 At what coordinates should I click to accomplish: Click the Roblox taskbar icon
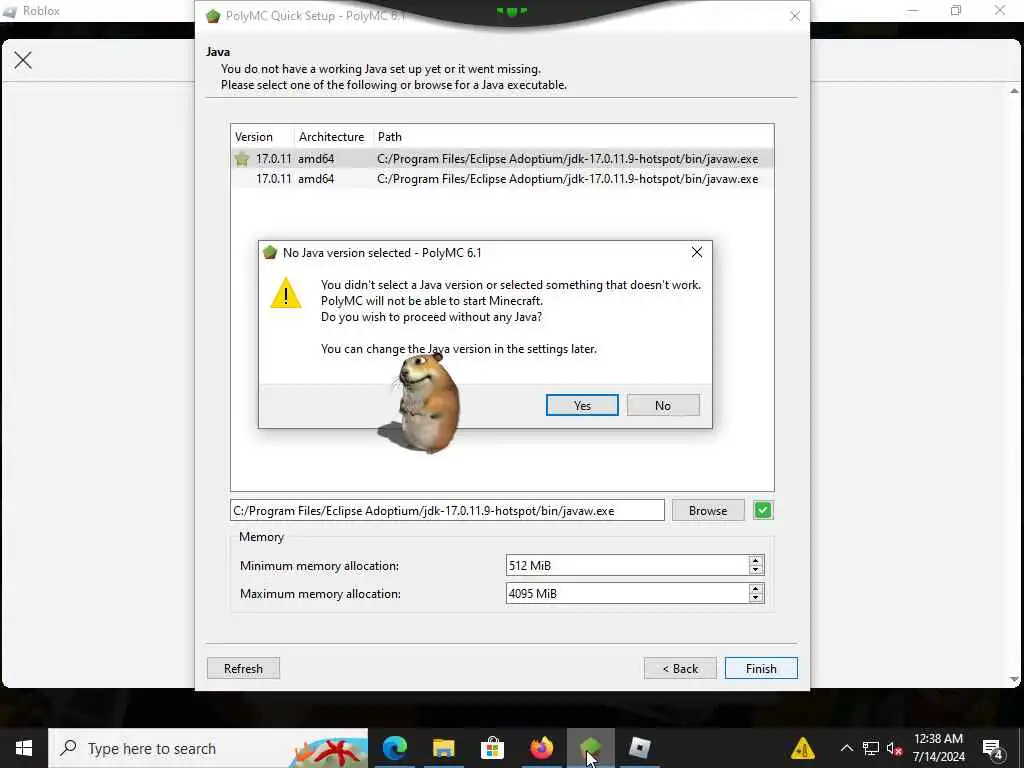(639, 748)
